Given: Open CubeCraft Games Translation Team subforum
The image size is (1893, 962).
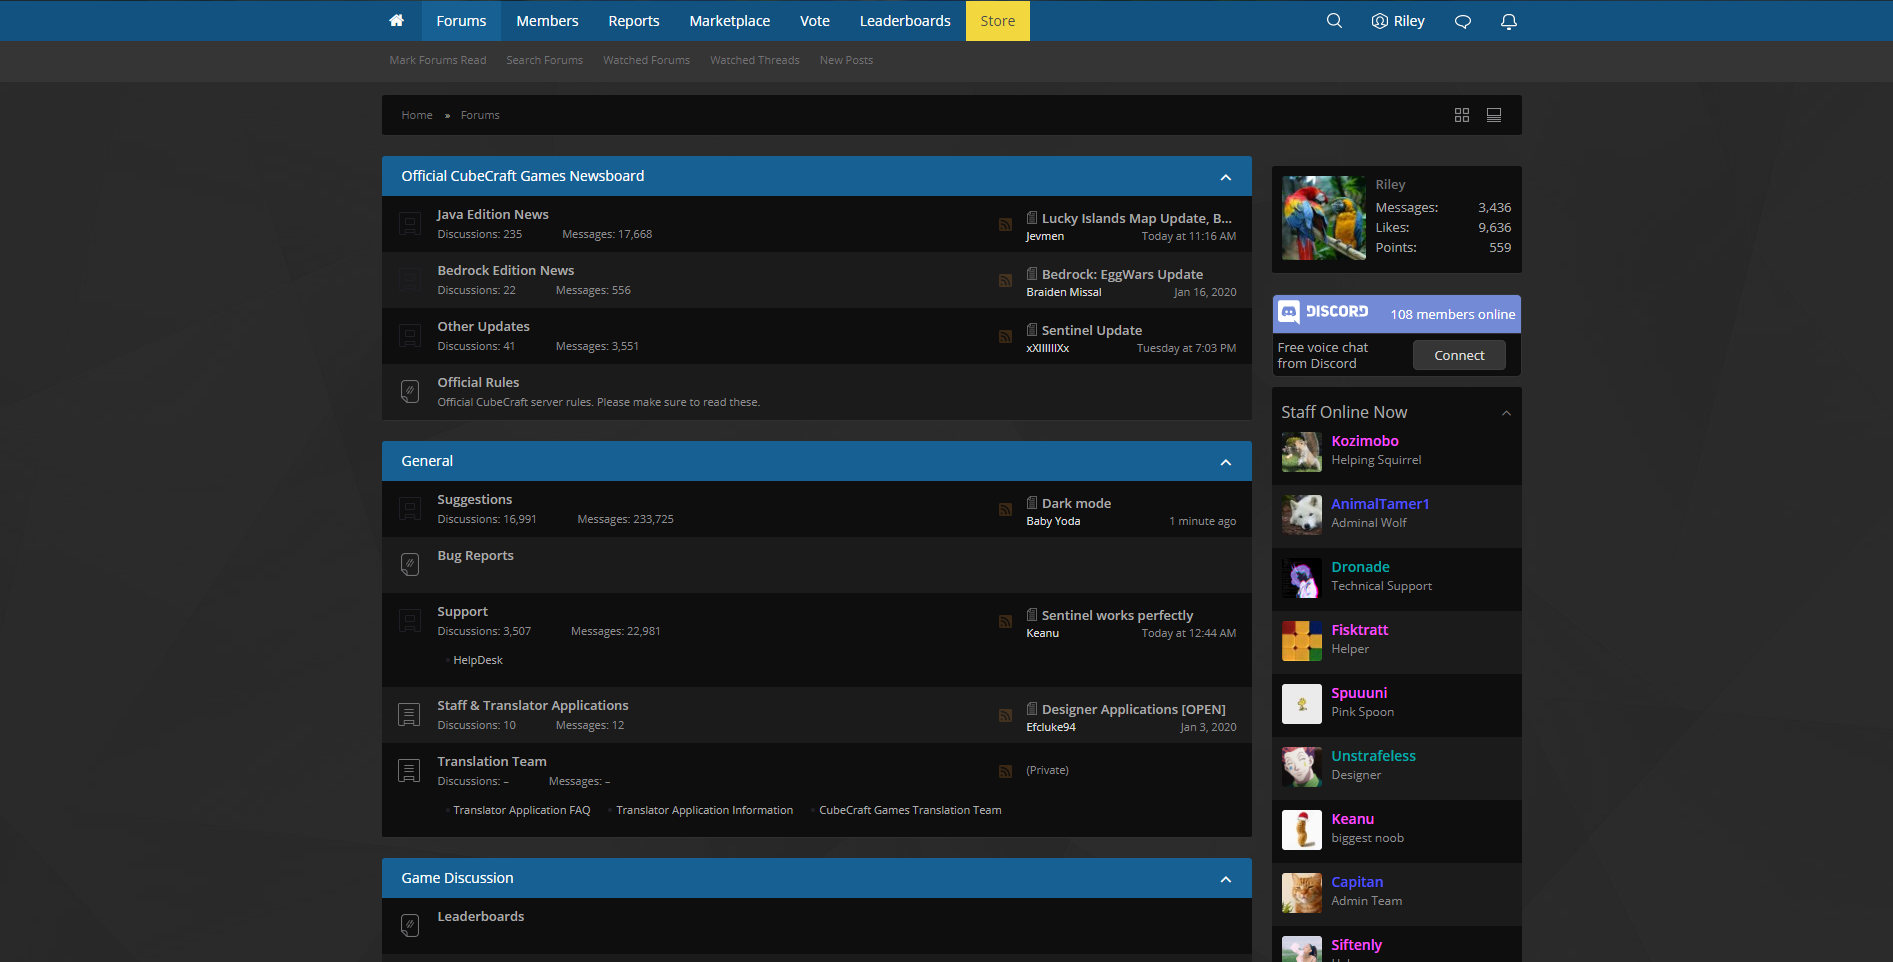Looking at the screenshot, I should 910,810.
